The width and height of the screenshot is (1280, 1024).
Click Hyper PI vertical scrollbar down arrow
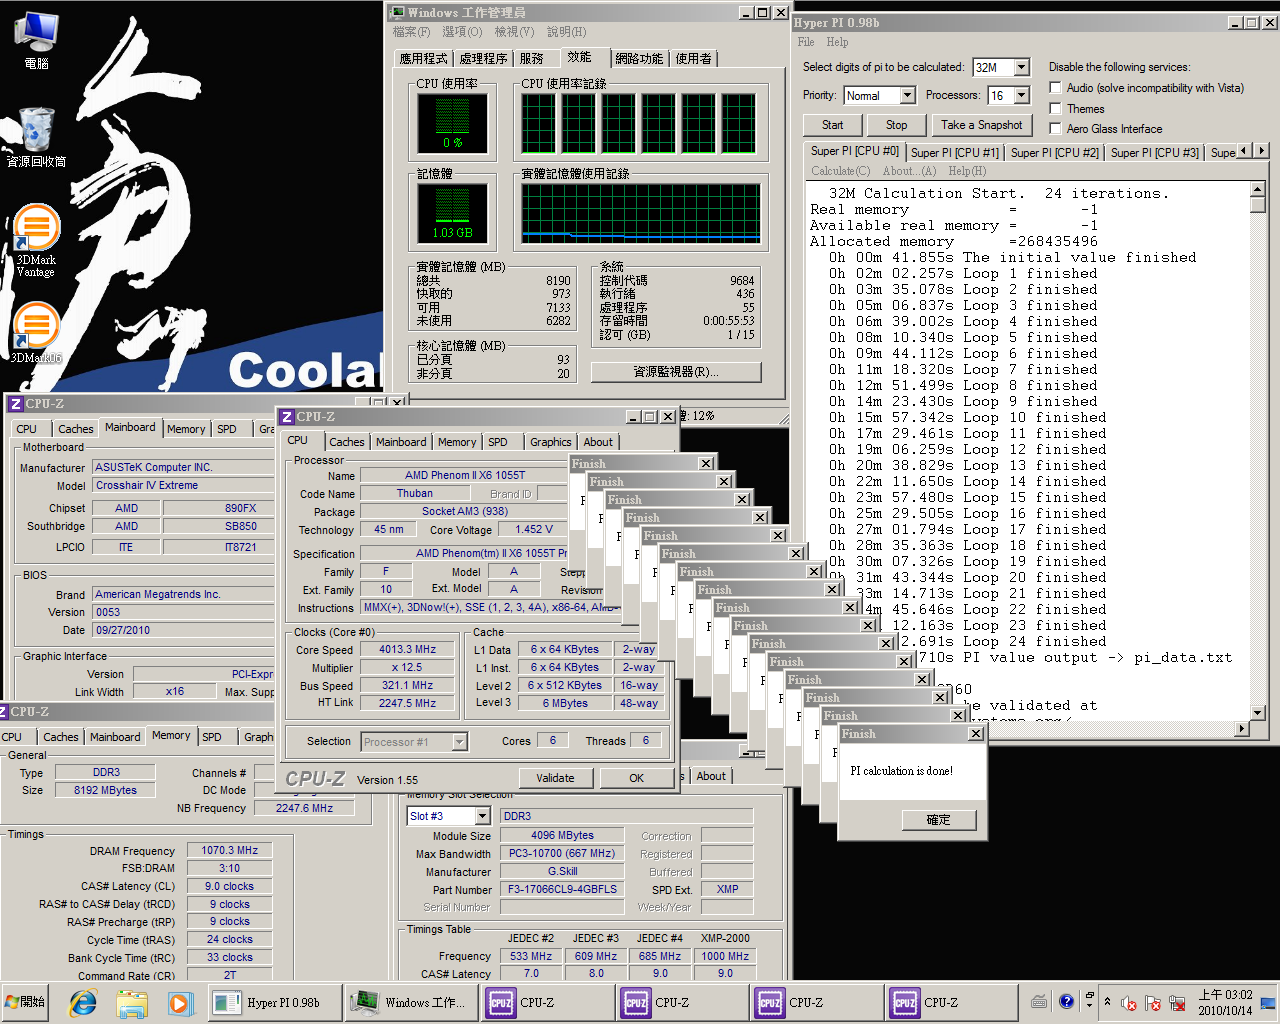click(x=1257, y=713)
